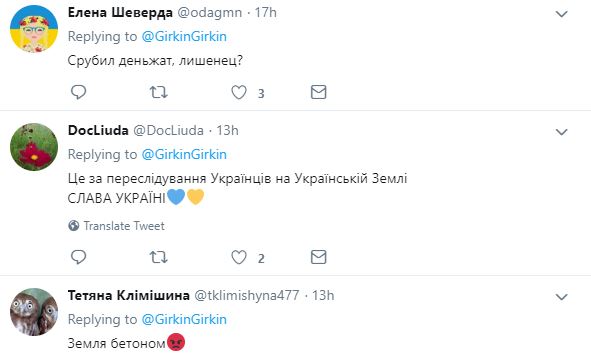
Task: Send Елена Шеверда's tweet via direct message
Action: [318, 92]
